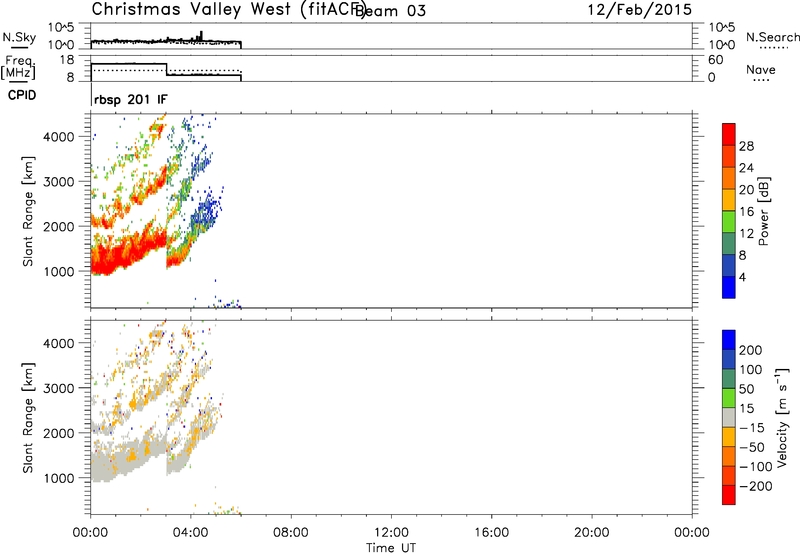Pick the light green segment of the Power color bar

pos(729,221)
